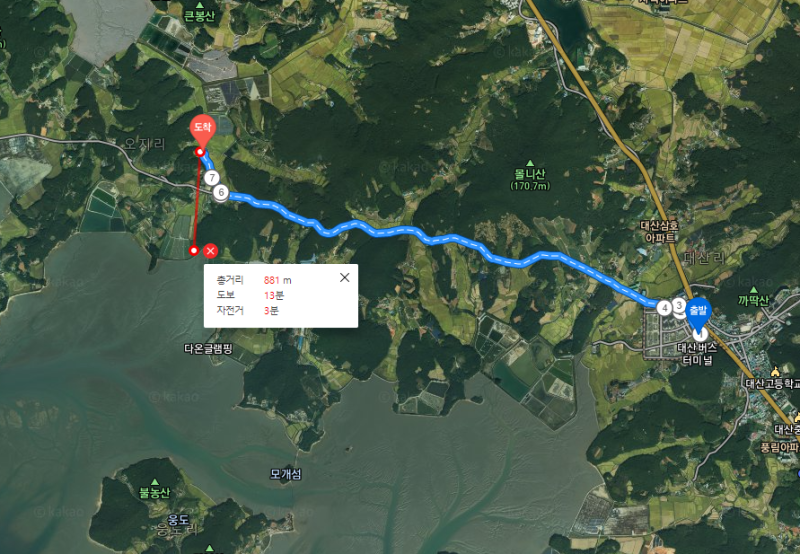
Task: Click the 대산버스터미널 map label
Action: coord(697,354)
